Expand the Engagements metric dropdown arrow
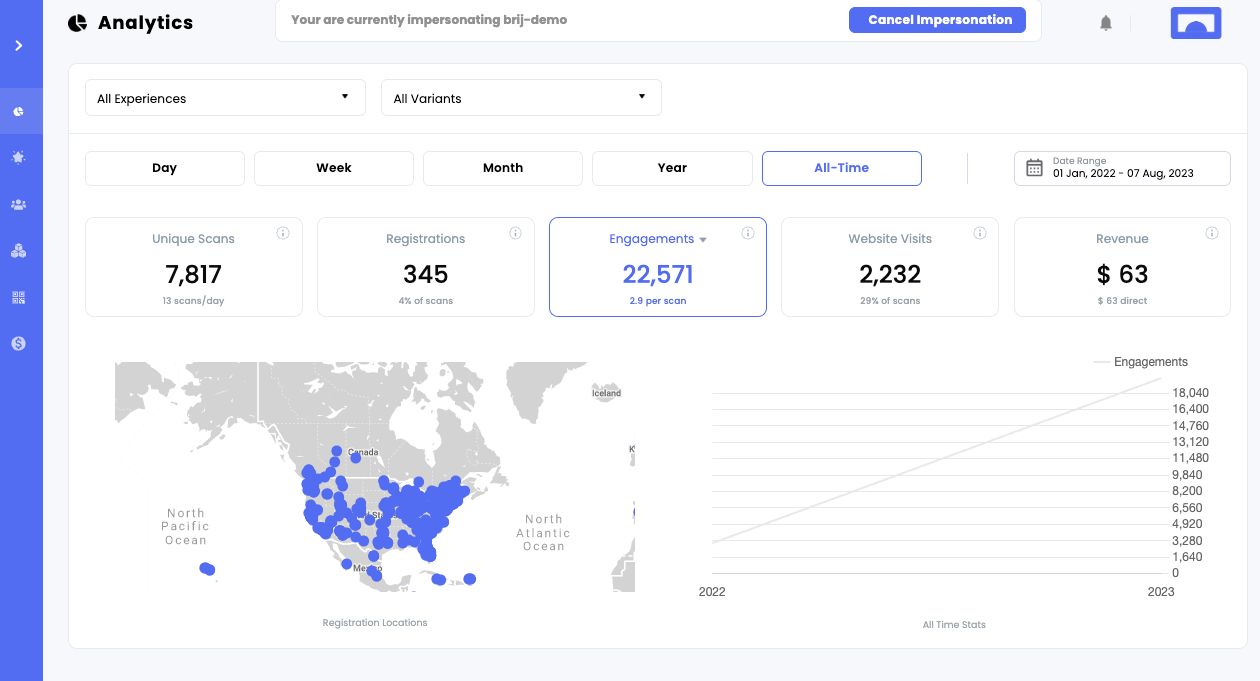The width and height of the screenshot is (1260, 681). tap(703, 240)
